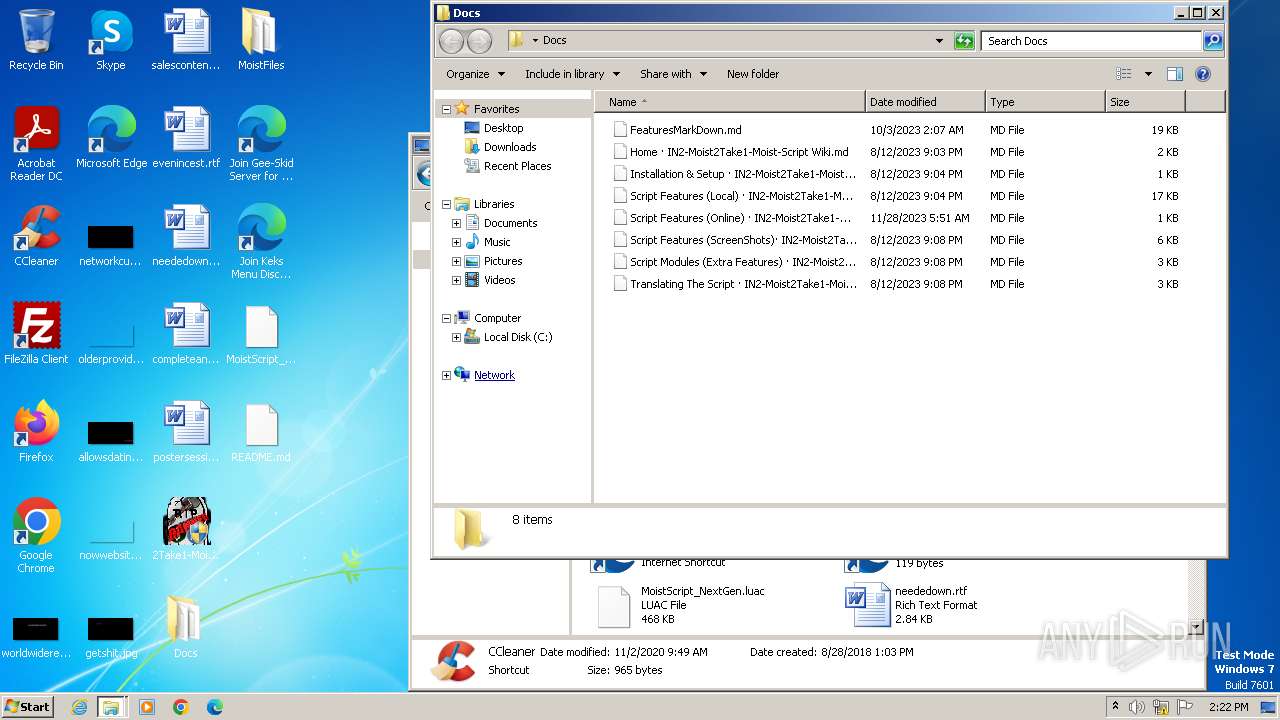This screenshot has width=1280, height=720.
Task: Click the Chrome icon in the taskbar
Action: (x=181, y=707)
